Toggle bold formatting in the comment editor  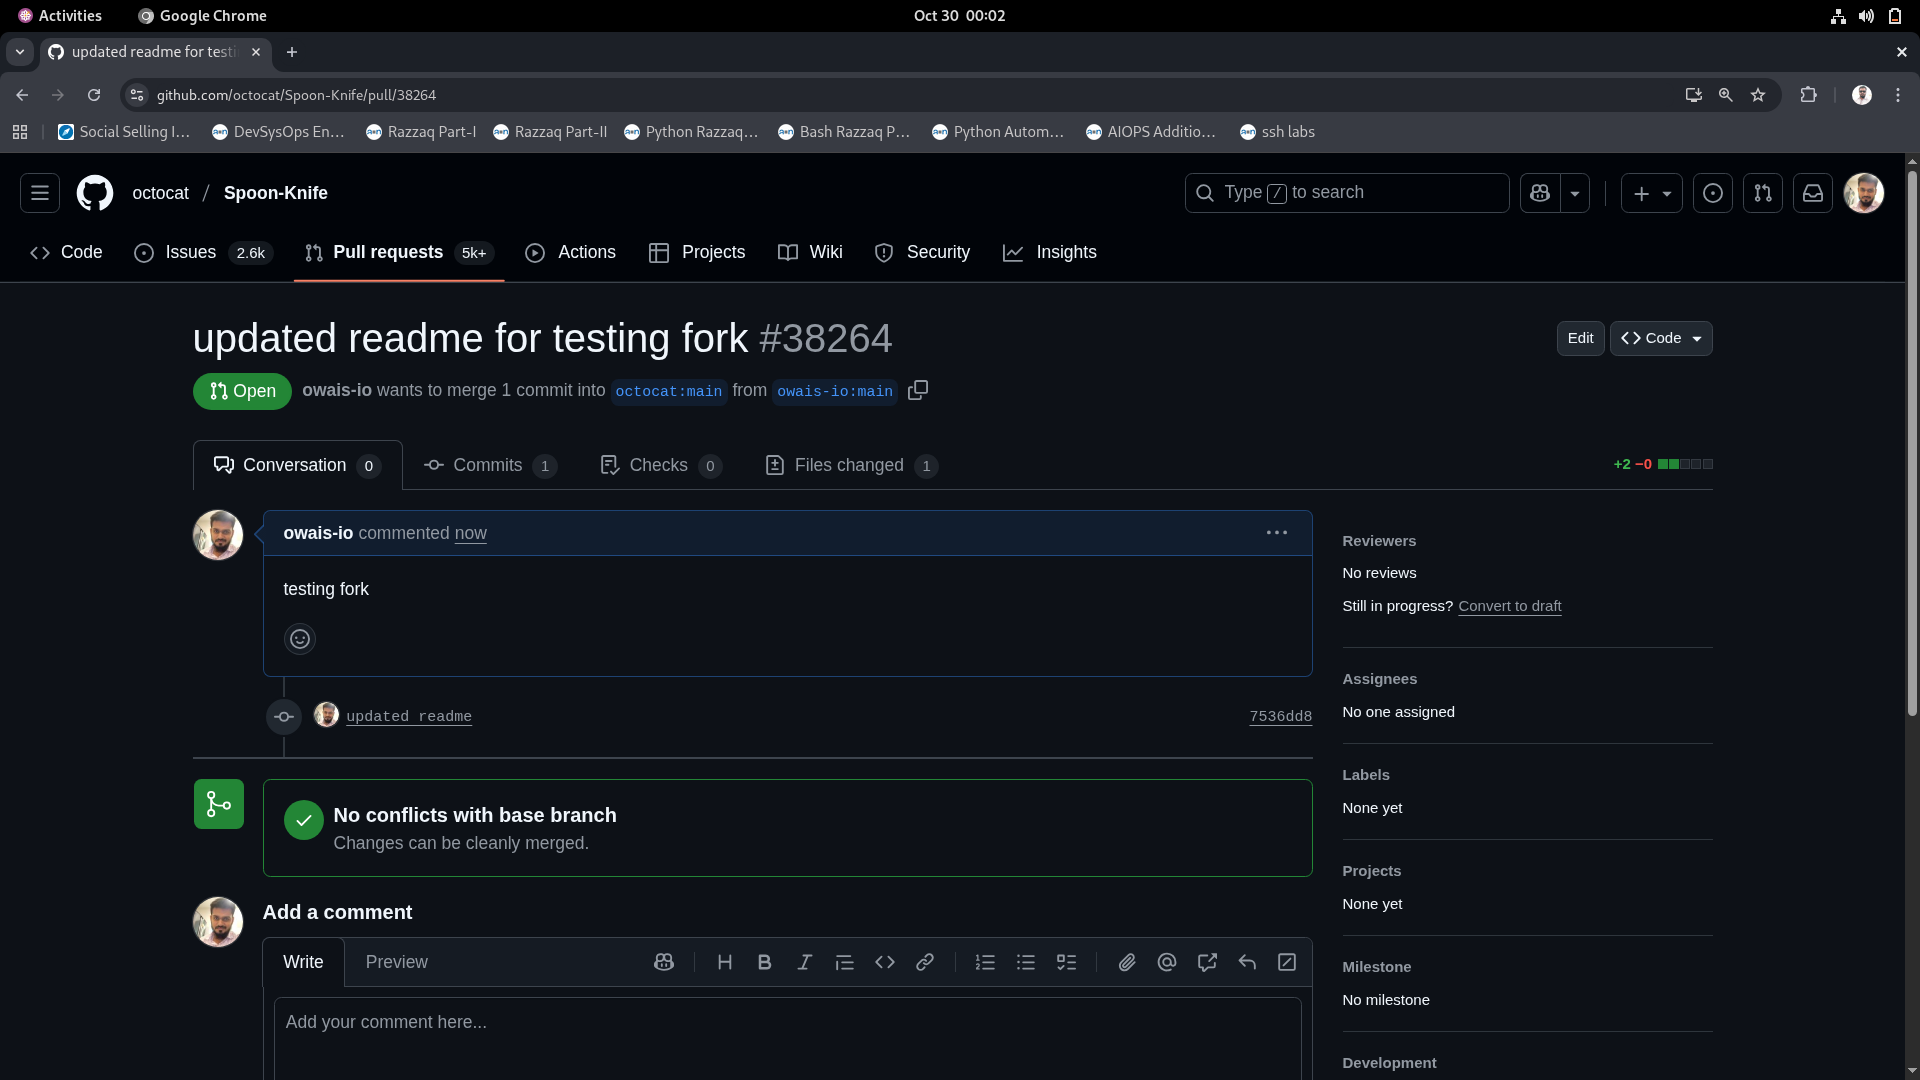pyautogui.click(x=764, y=962)
